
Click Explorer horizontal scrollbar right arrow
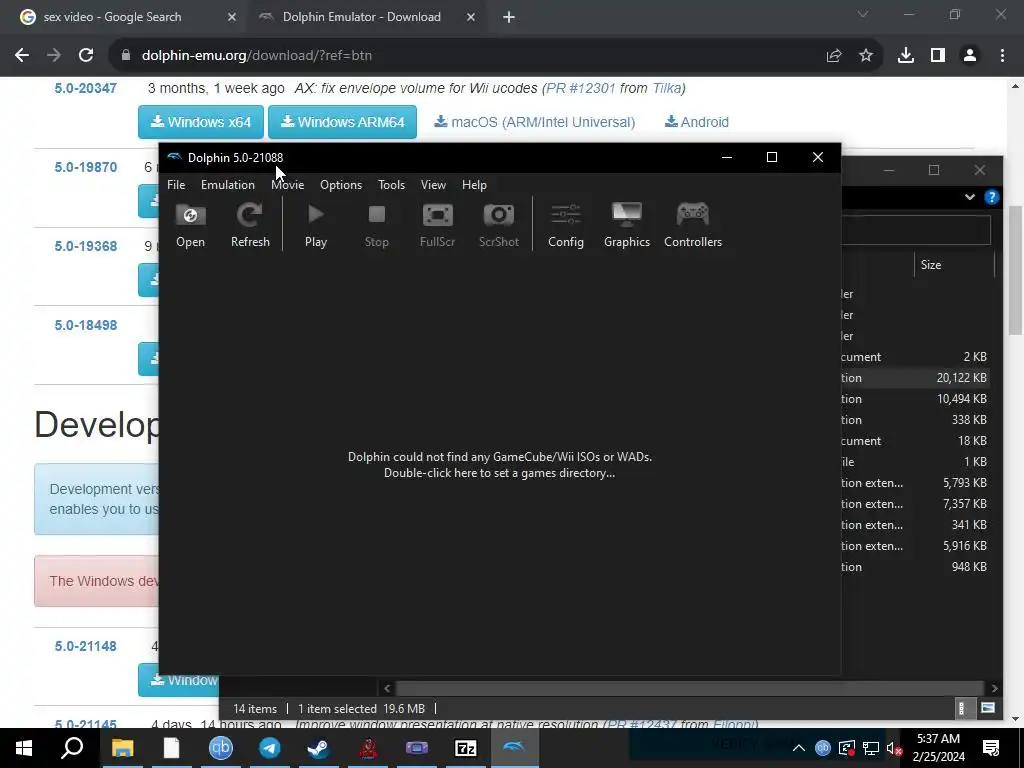994,688
